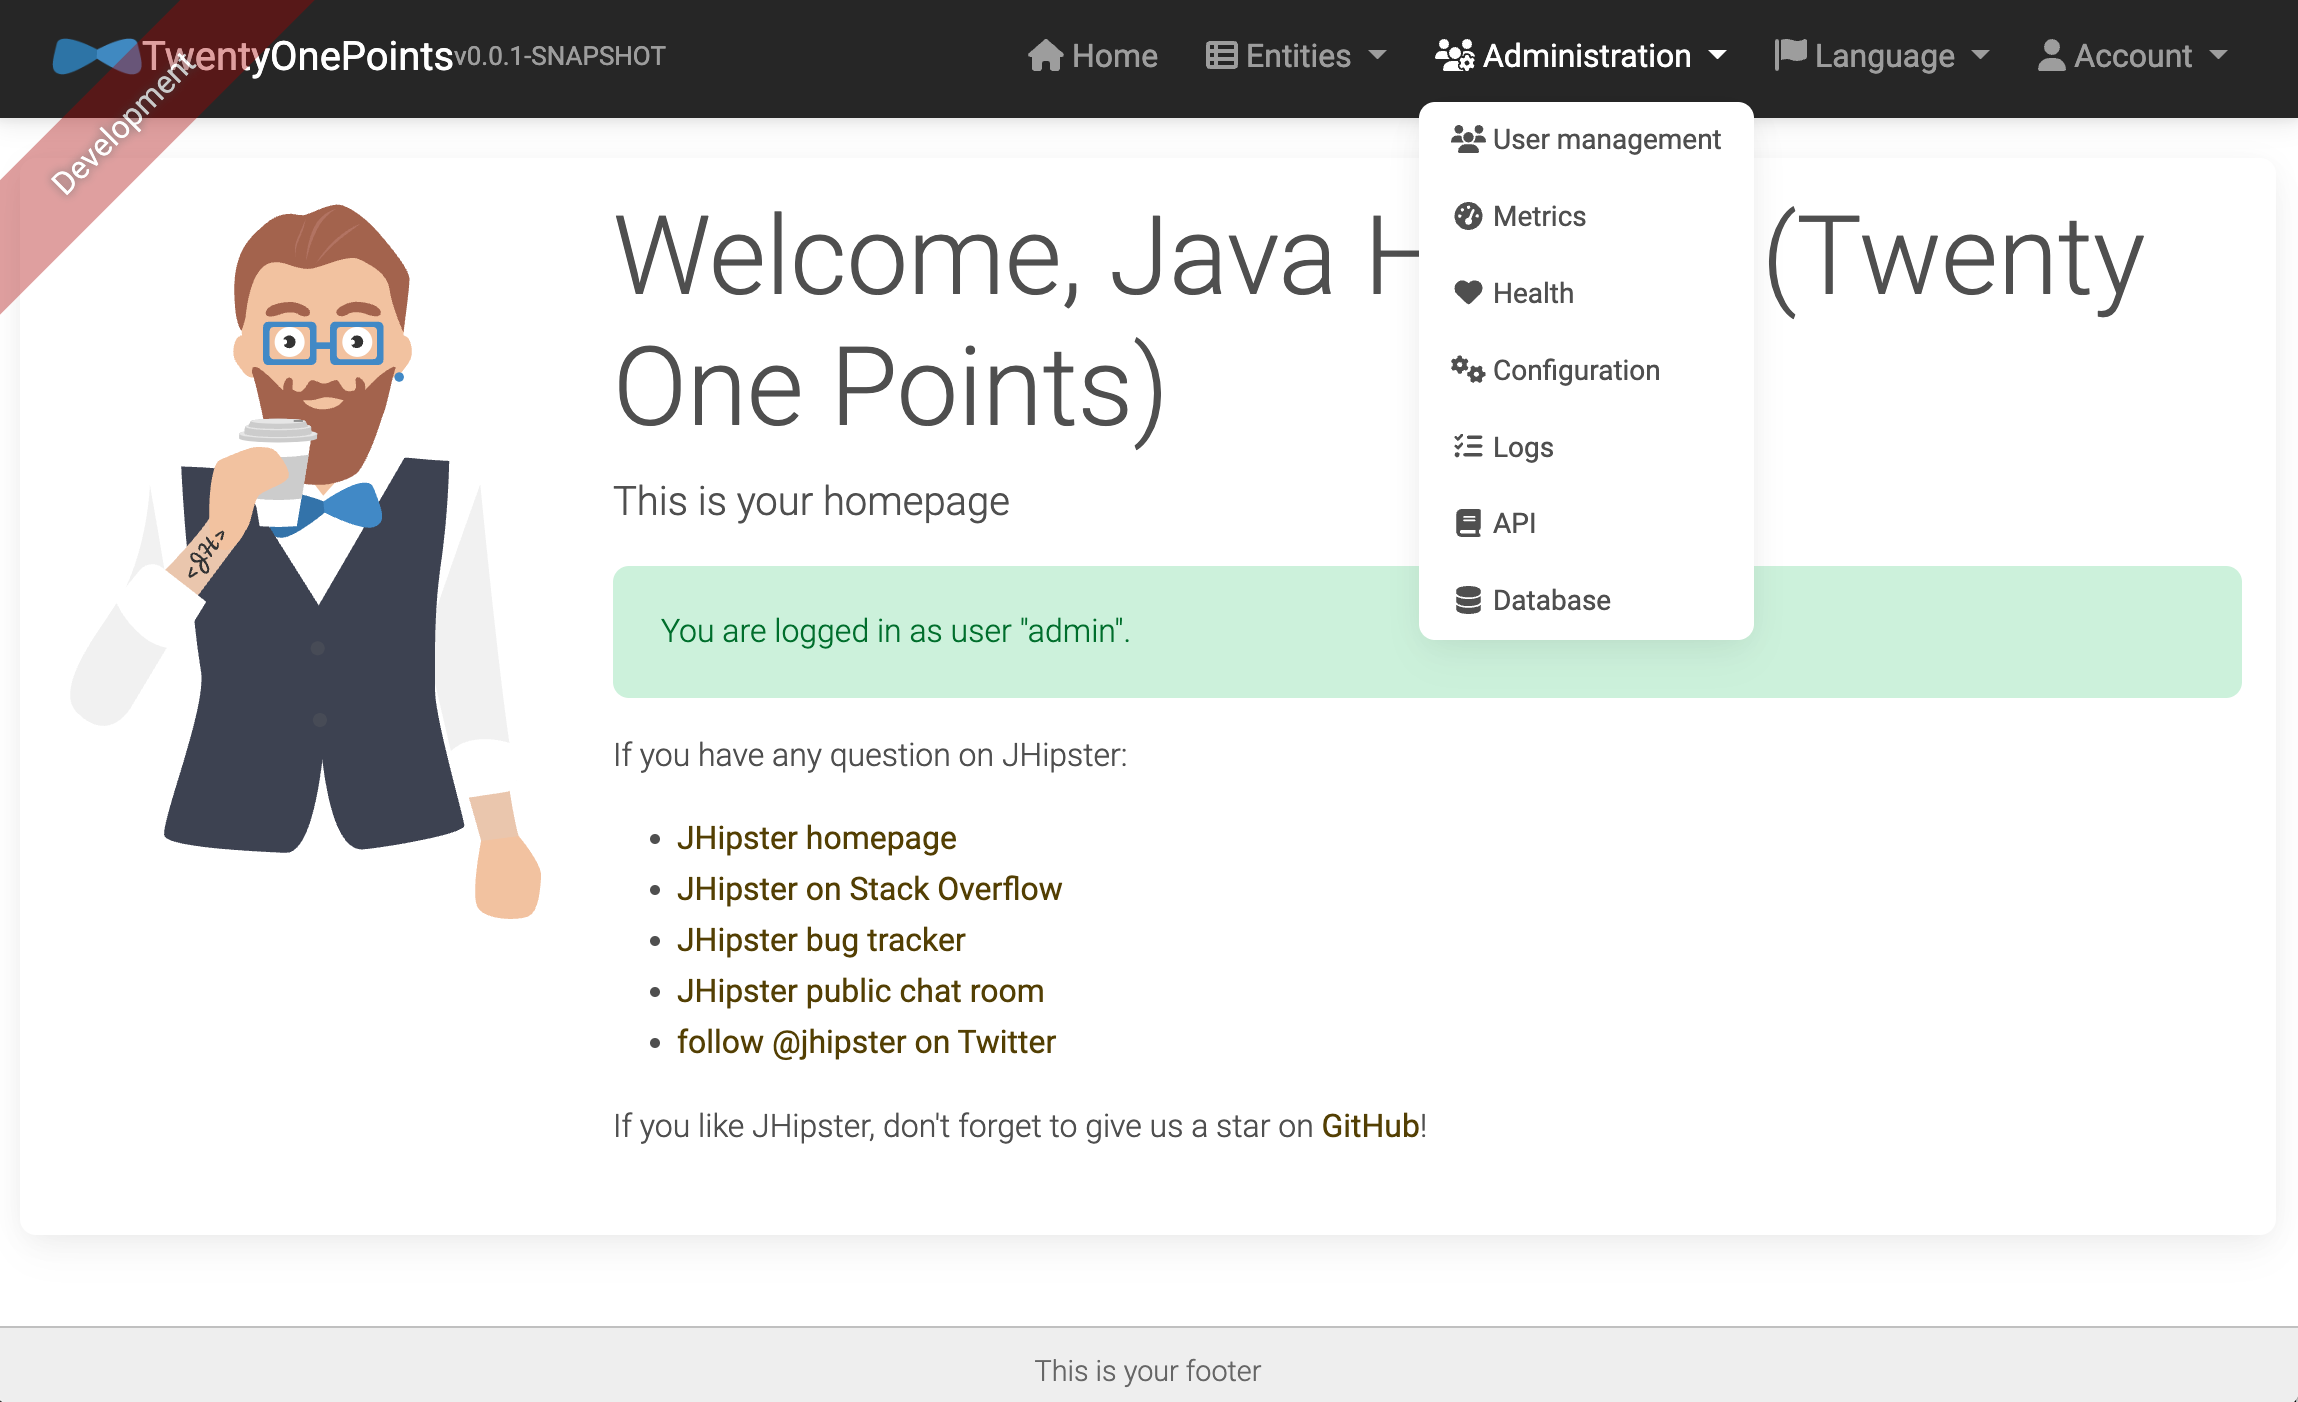
Task: Expand the Account dropdown caret
Action: point(2218,56)
